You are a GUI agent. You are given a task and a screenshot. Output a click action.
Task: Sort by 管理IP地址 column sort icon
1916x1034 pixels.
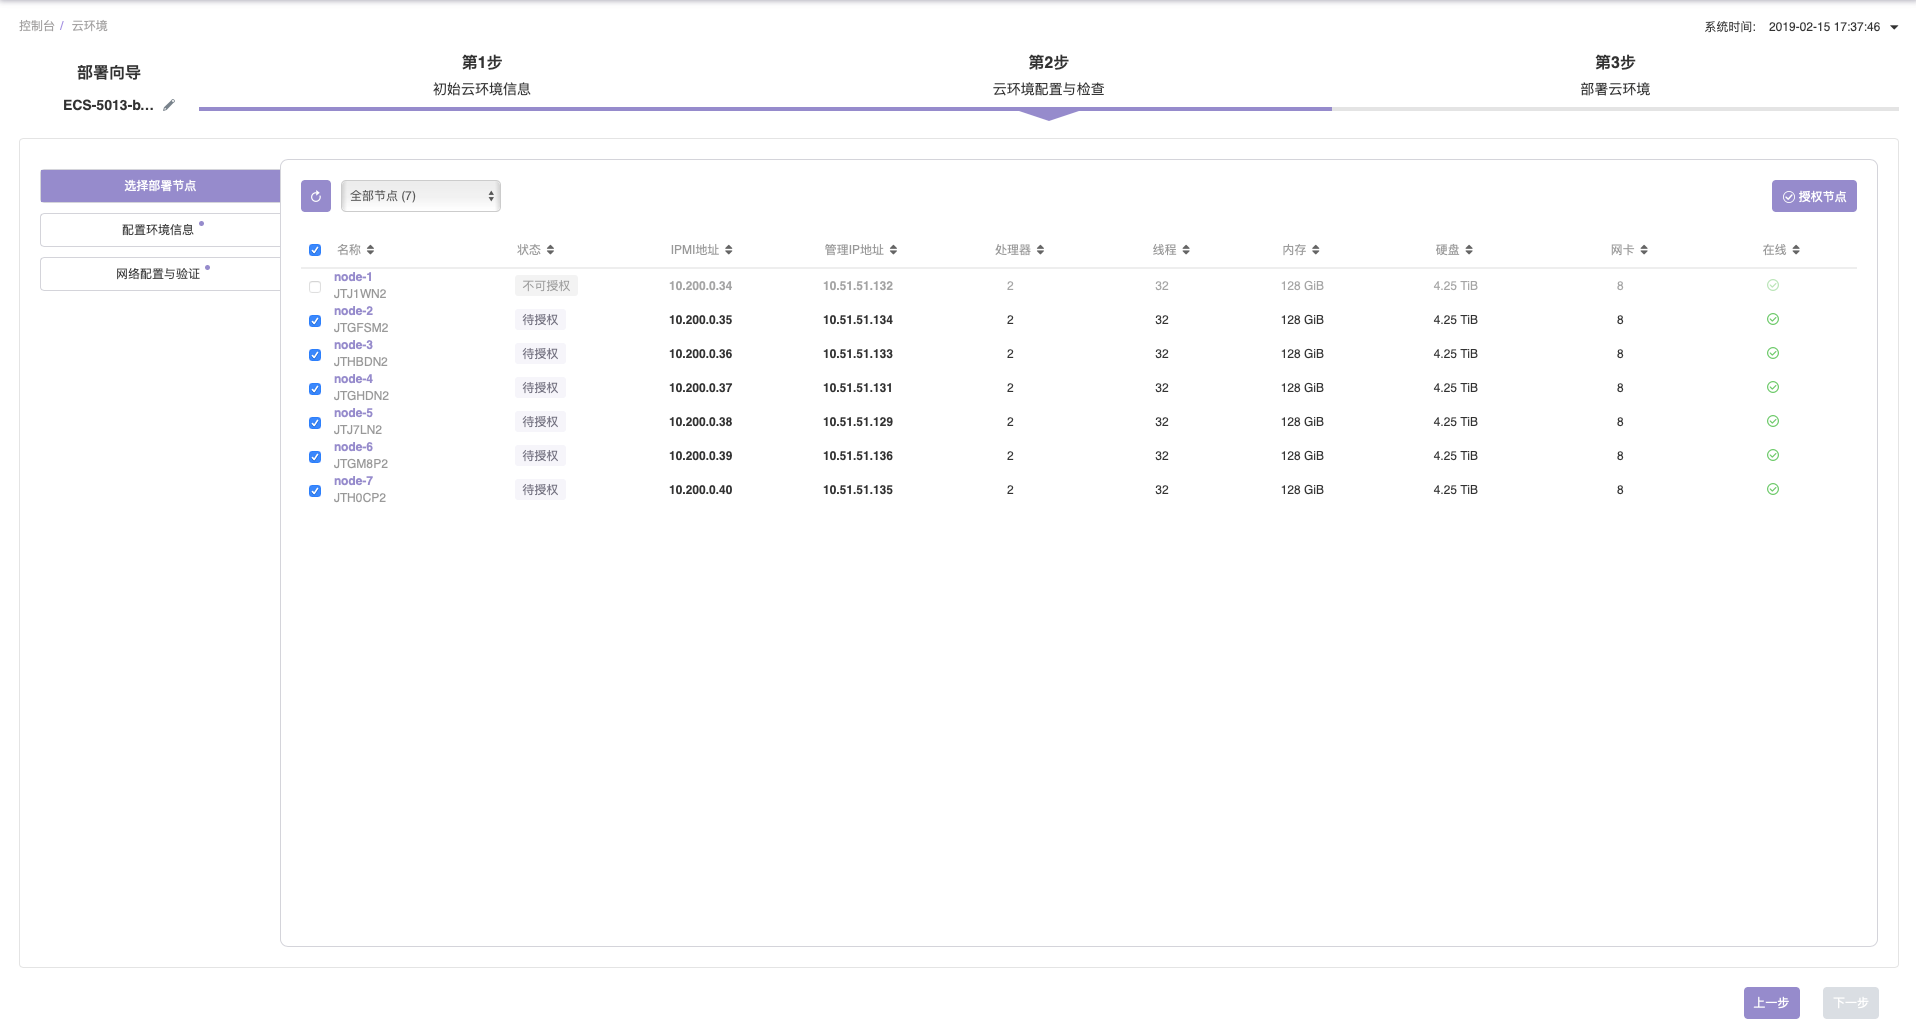point(893,250)
